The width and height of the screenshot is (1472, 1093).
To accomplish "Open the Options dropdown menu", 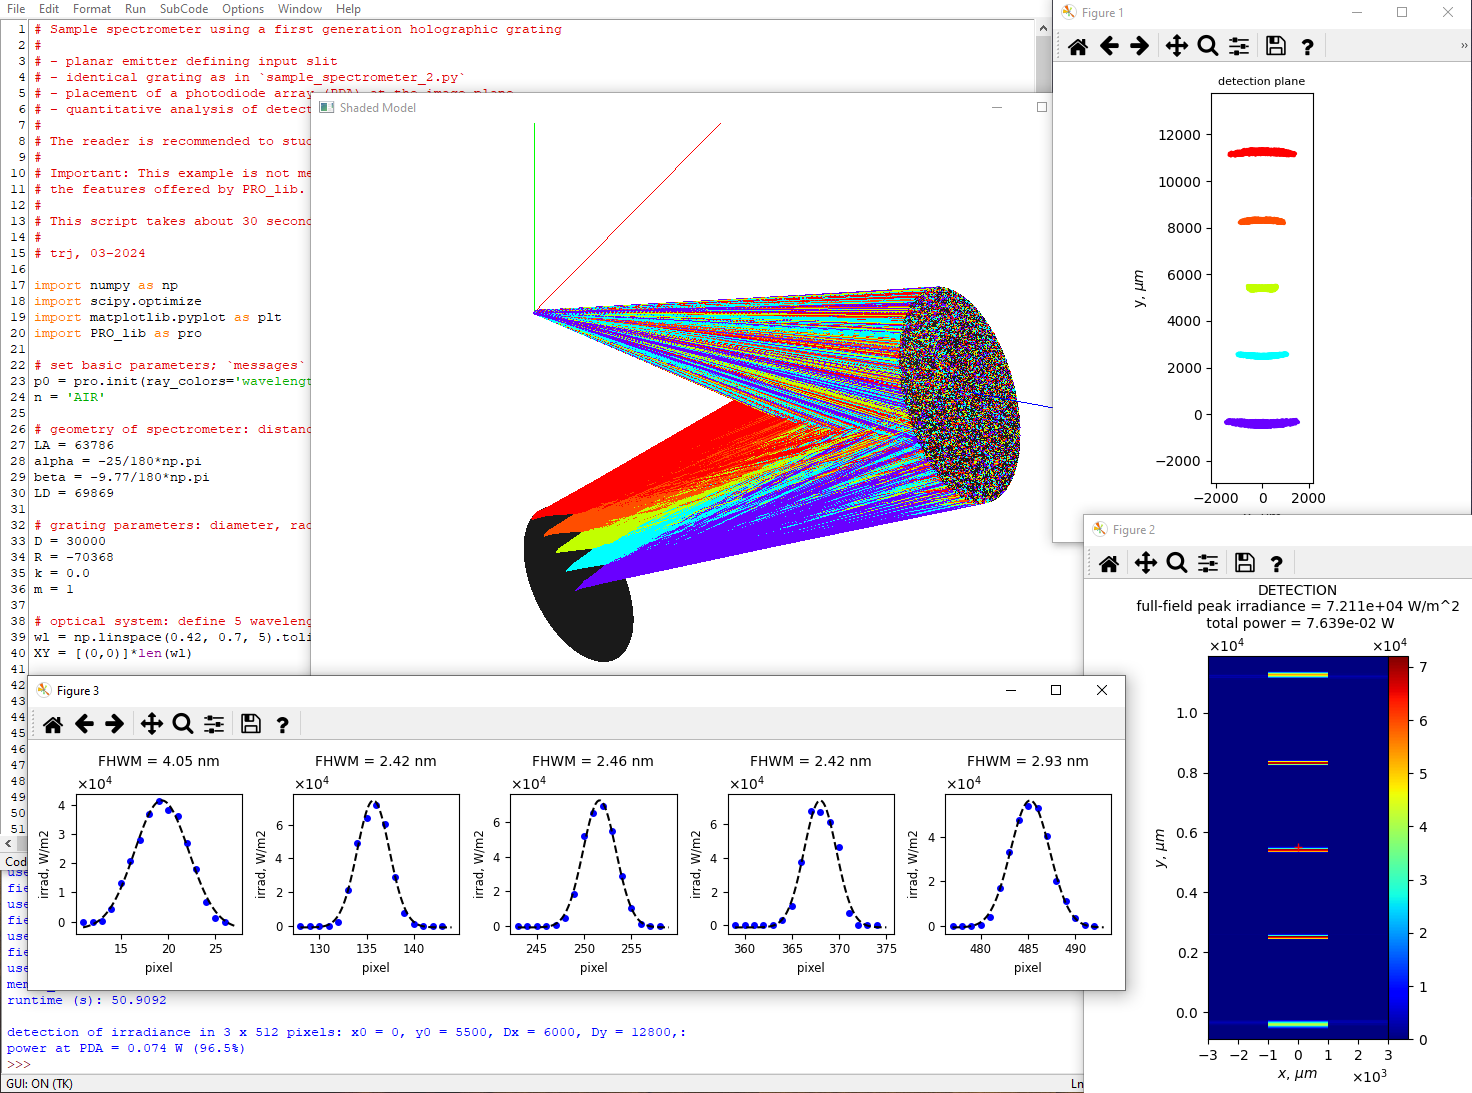I will 243,9.
